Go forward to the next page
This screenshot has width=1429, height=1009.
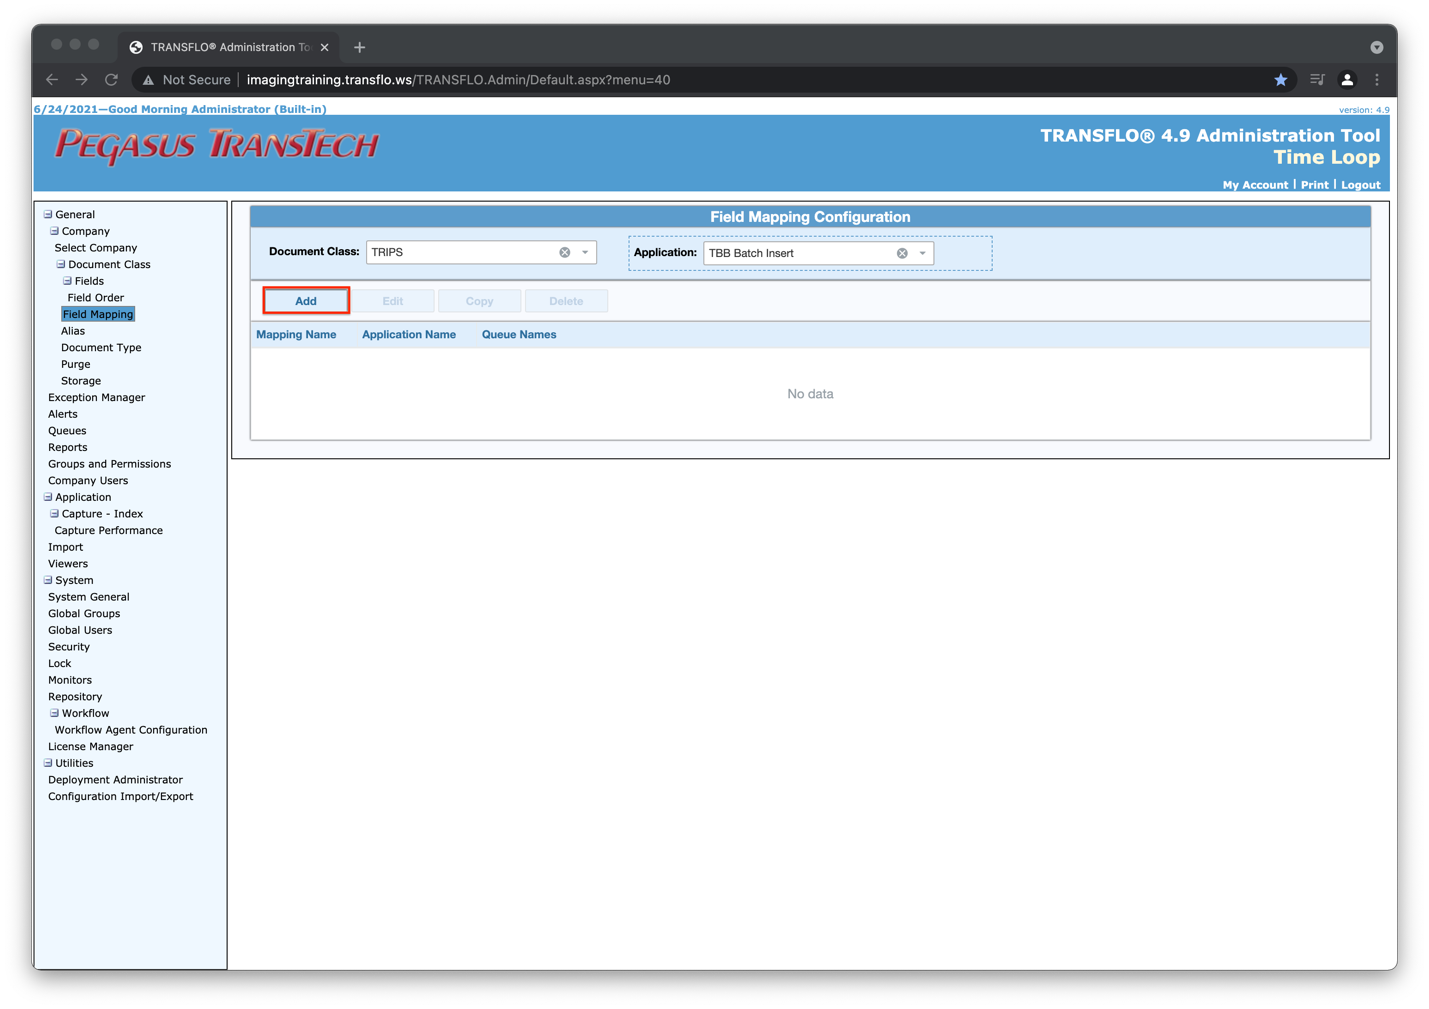82,80
